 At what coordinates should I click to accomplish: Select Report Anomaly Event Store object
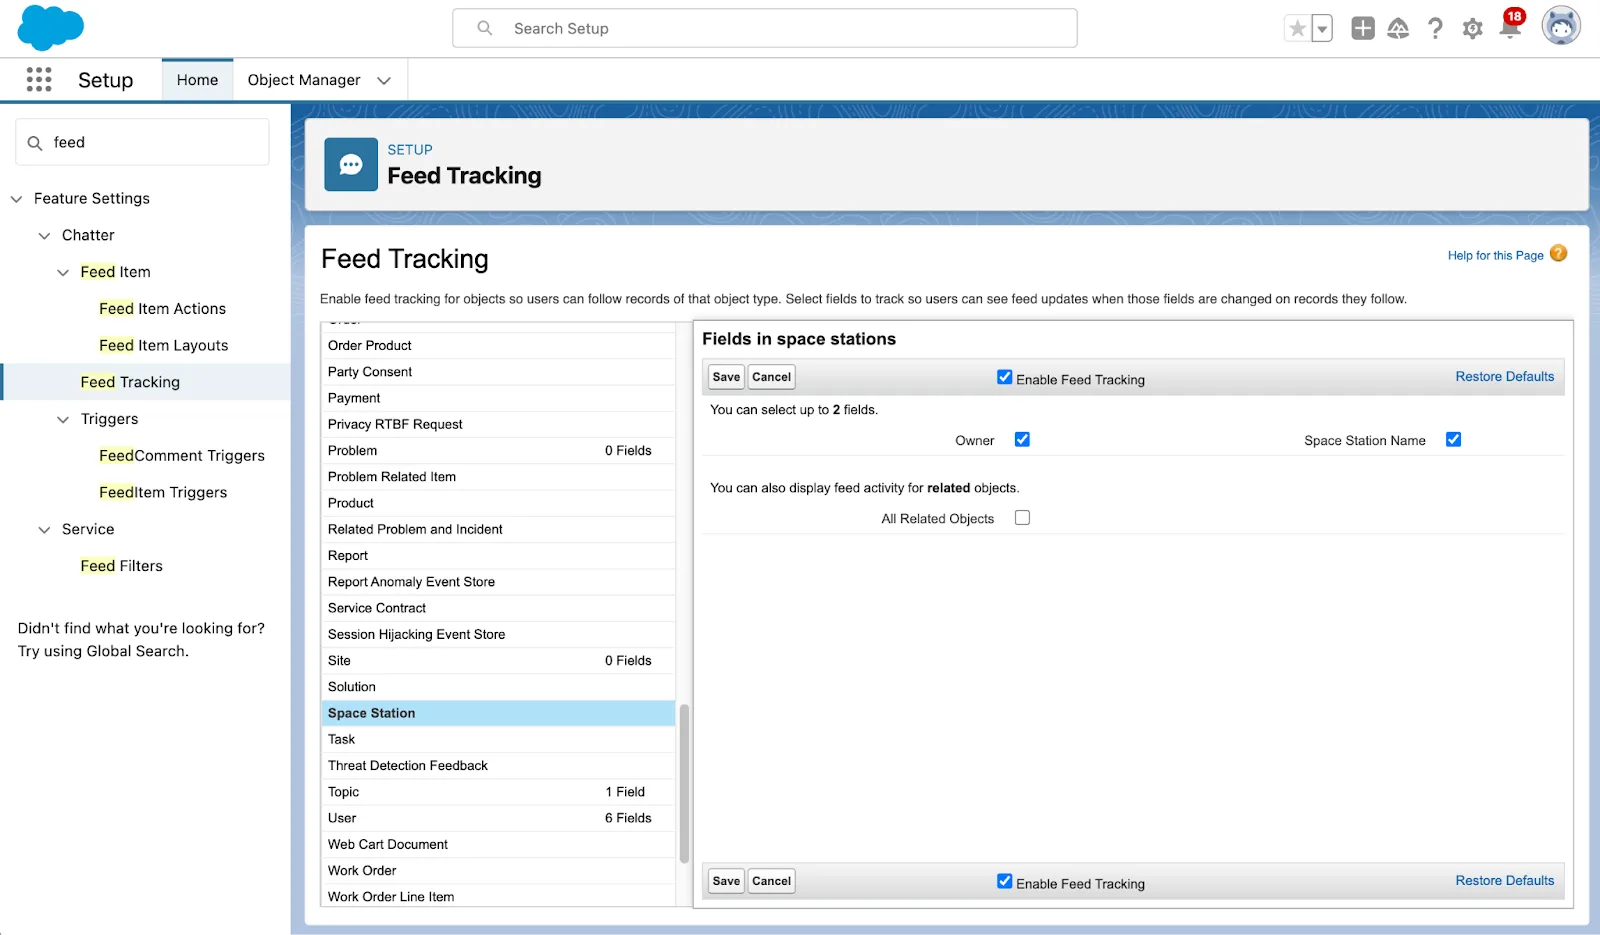(498, 582)
